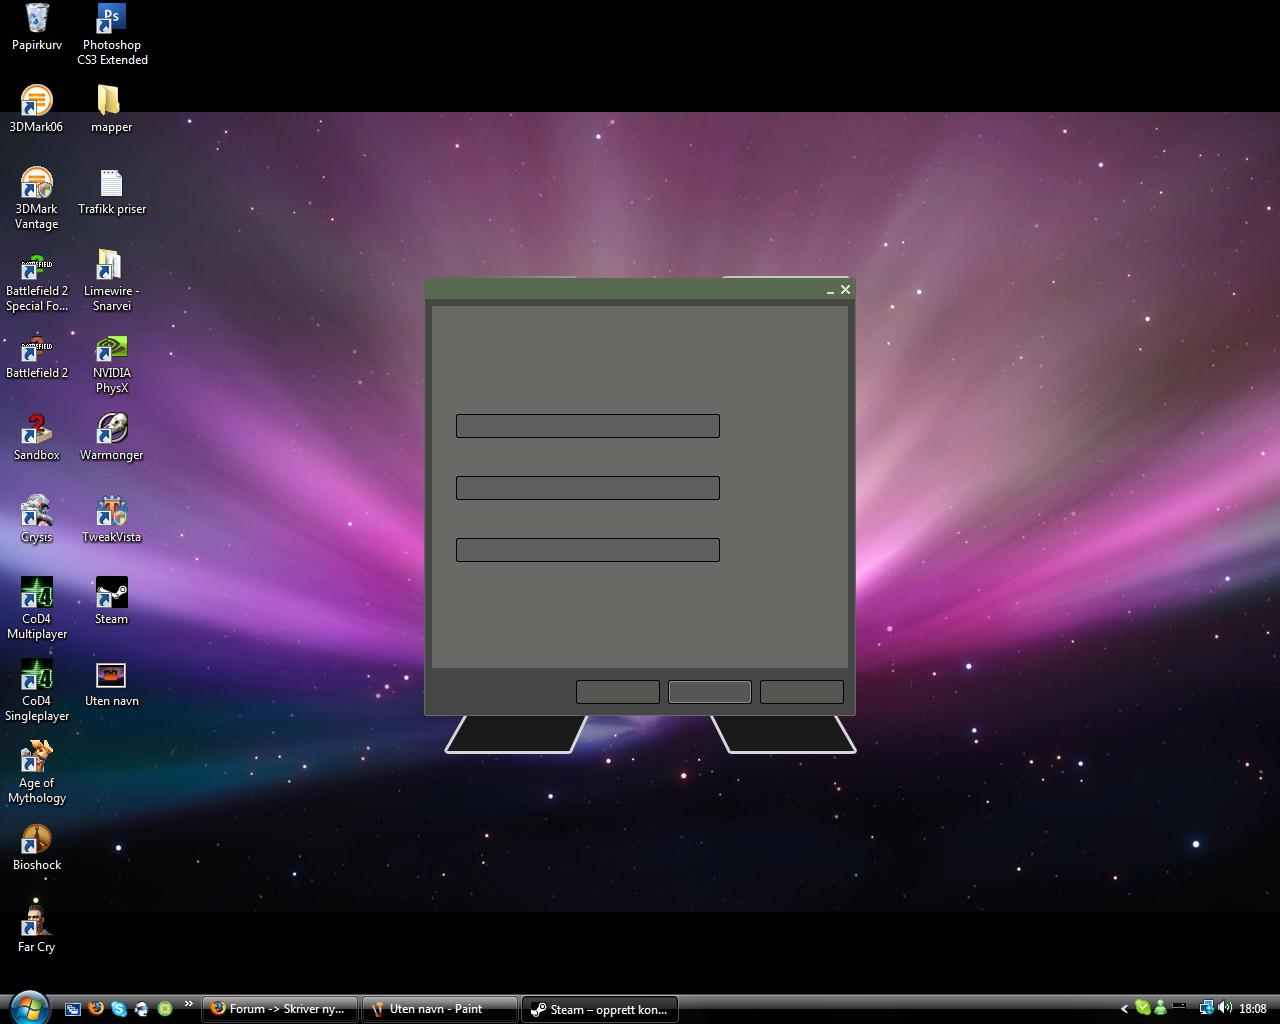Select the Uten navn image file

(111, 683)
